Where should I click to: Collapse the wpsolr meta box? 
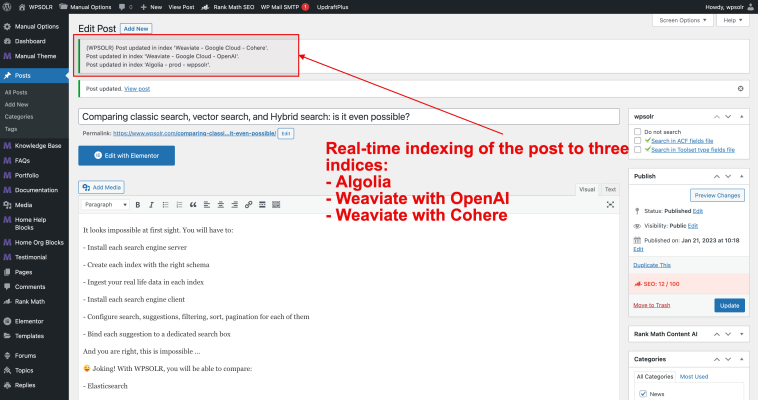[742, 117]
